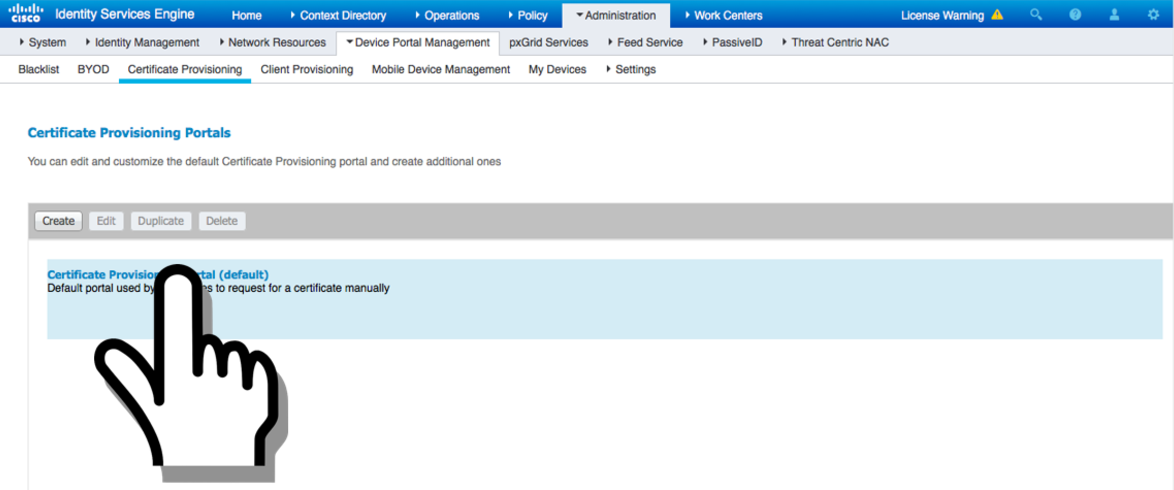Image resolution: width=1174 pixels, height=490 pixels.
Task: Open the search magnifier icon
Action: tap(1036, 14)
